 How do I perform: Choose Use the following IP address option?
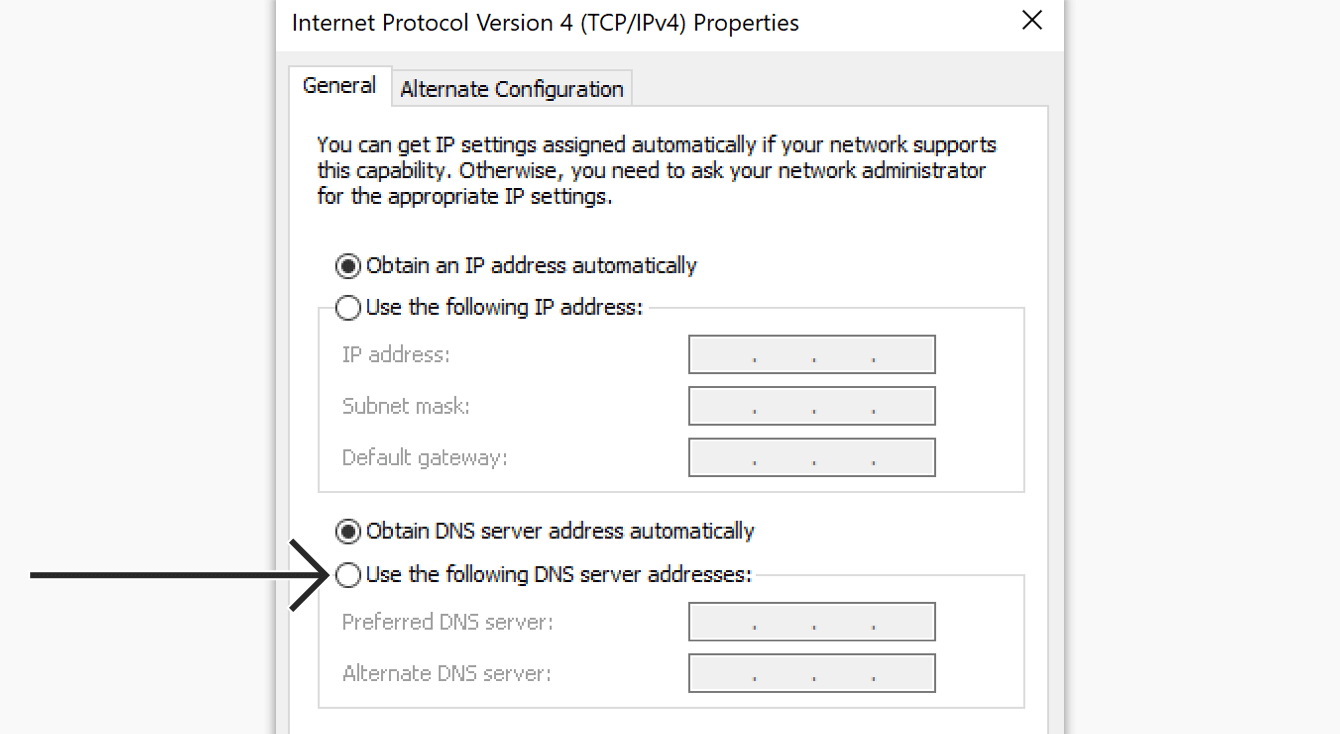click(x=348, y=308)
